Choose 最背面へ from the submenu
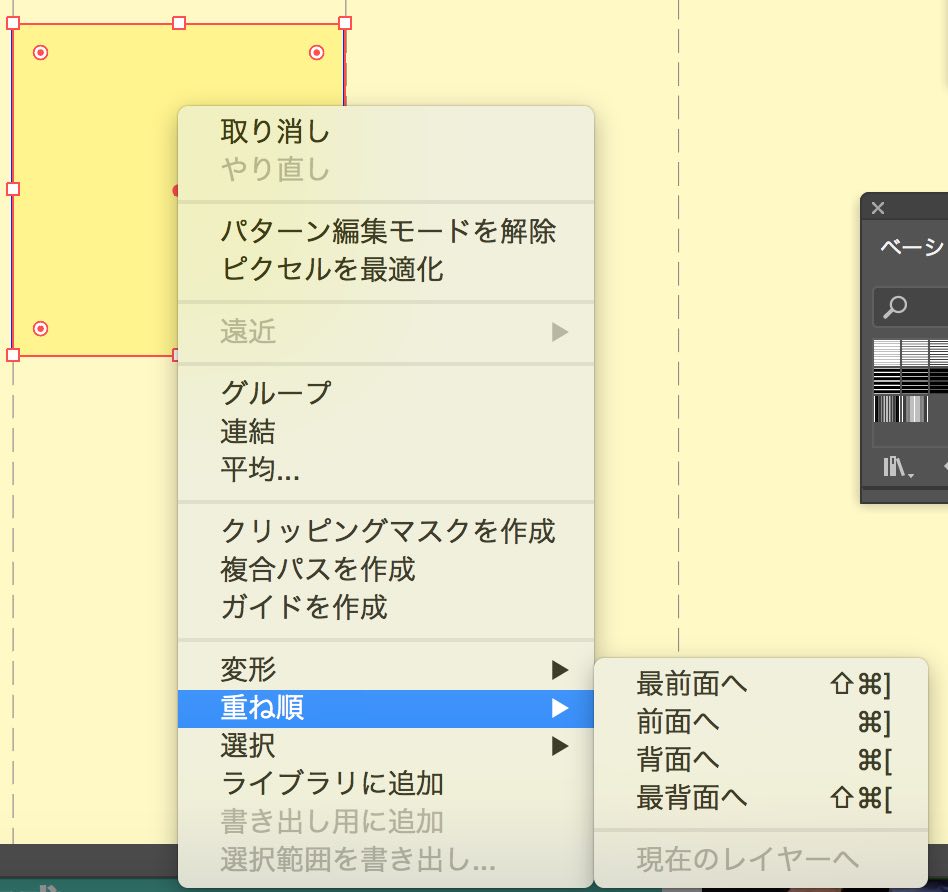Image resolution: width=948 pixels, height=892 pixels. pos(761,798)
